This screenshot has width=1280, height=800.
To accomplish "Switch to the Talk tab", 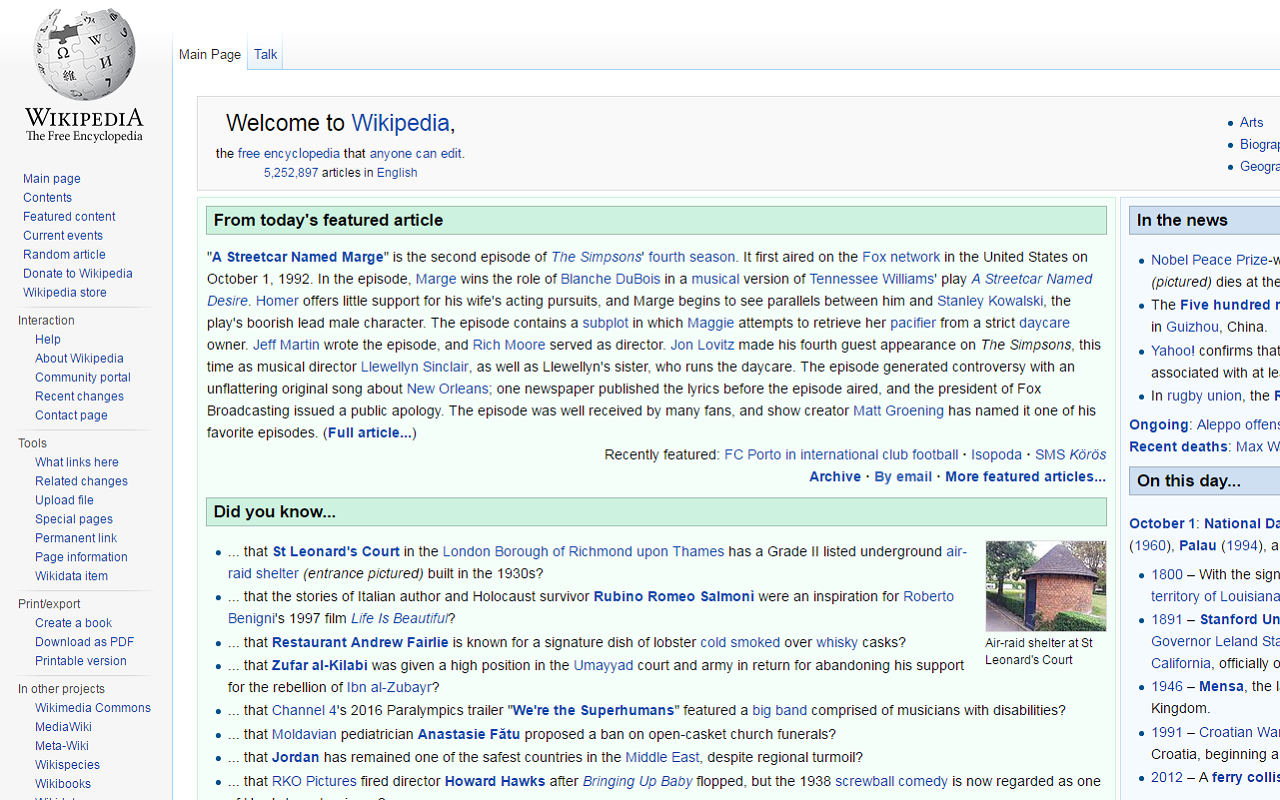I will click(x=265, y=55).
